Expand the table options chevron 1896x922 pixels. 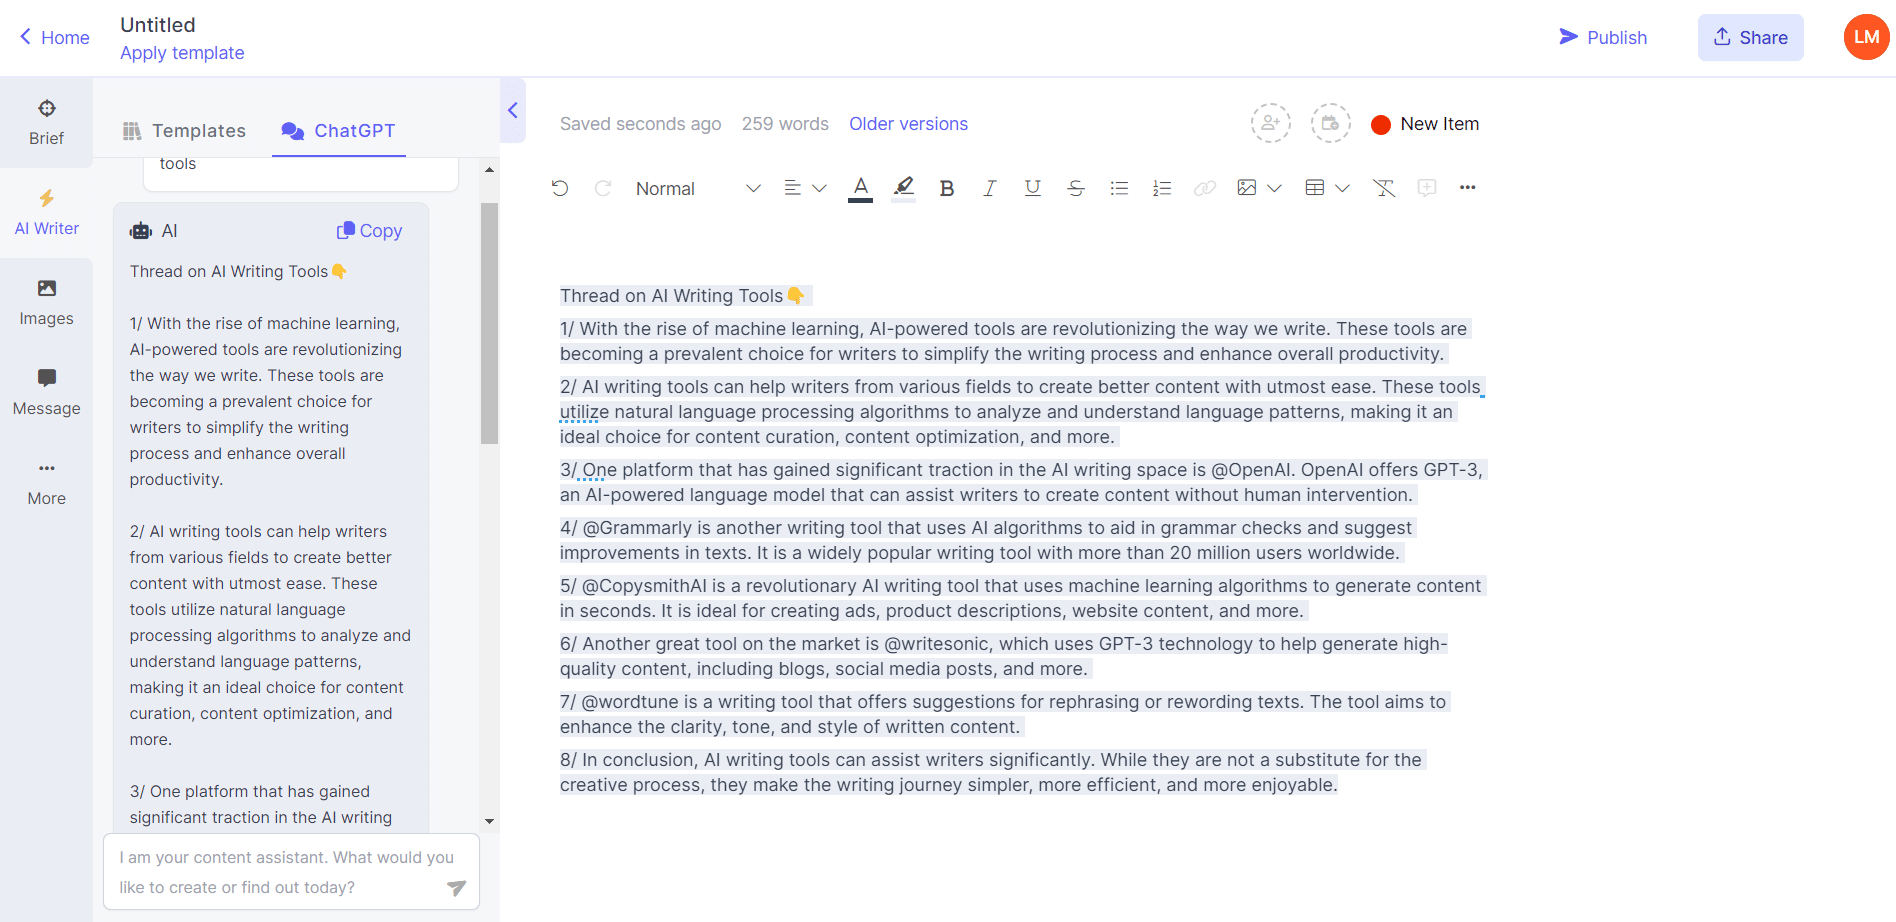[x=1342, y=188]
